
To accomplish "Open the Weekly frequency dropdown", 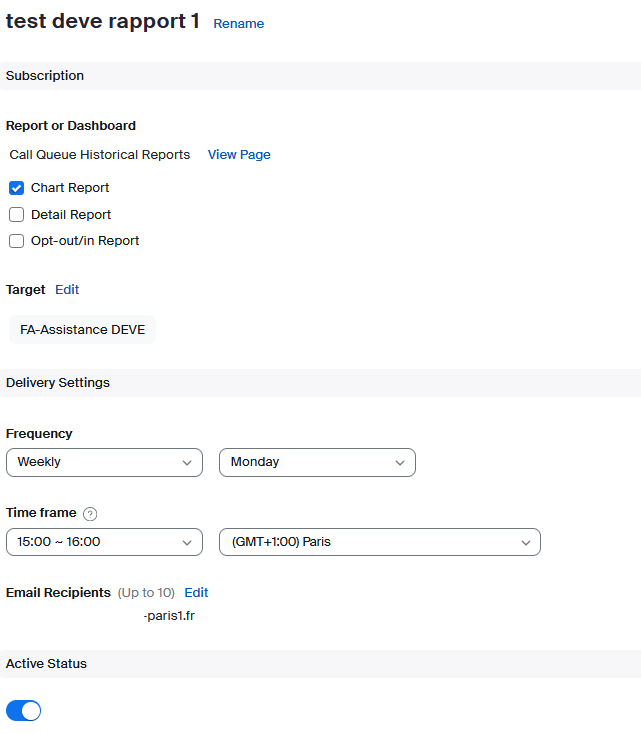I will tap(104, 462).
